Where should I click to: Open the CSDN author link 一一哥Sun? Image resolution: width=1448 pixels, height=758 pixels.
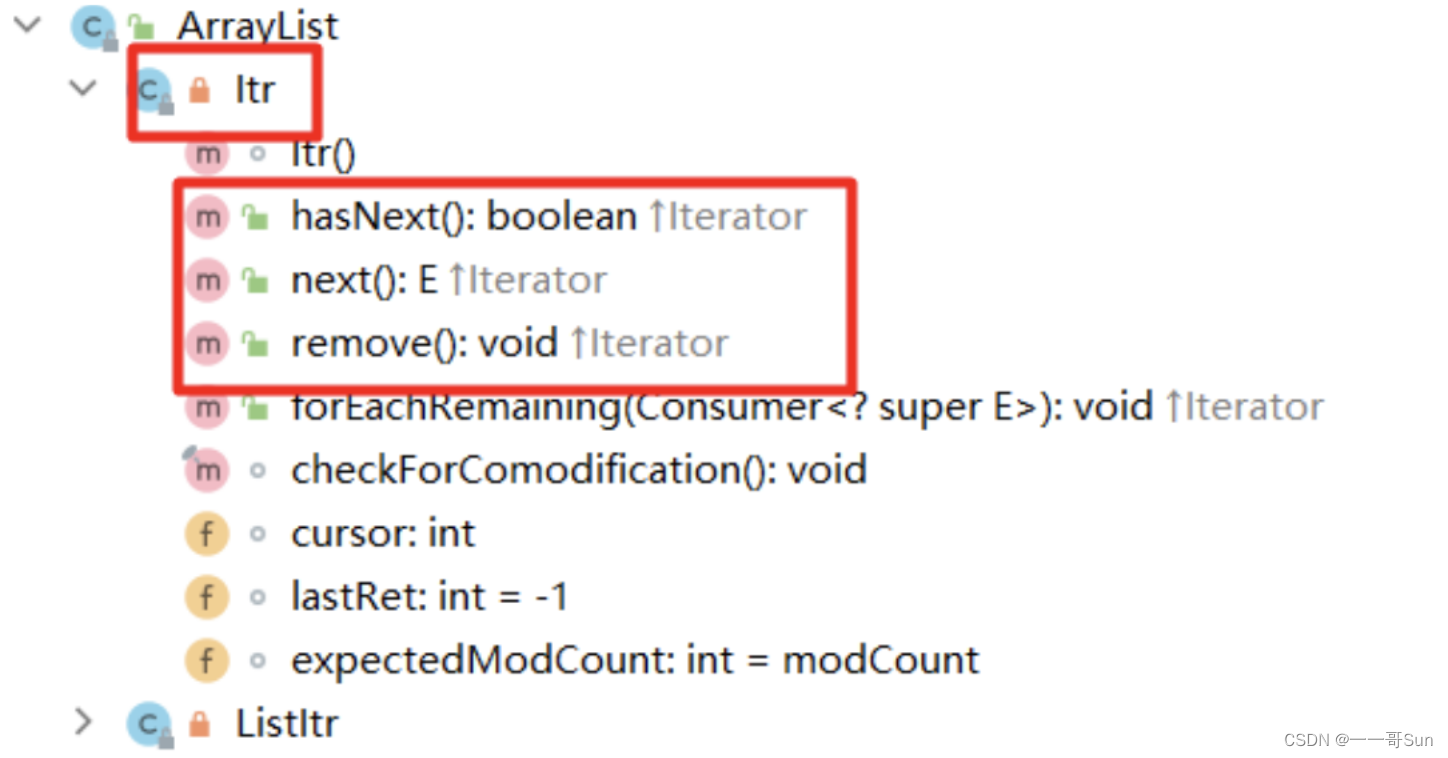[1357, 740]
